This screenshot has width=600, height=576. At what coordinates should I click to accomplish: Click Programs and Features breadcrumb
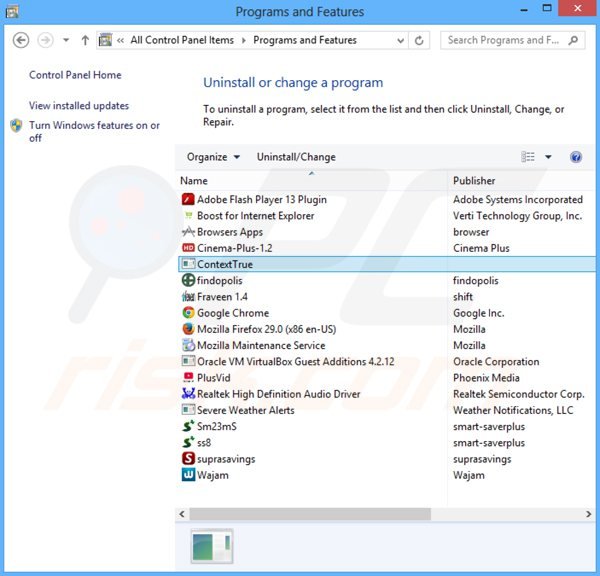click(305, 40)
